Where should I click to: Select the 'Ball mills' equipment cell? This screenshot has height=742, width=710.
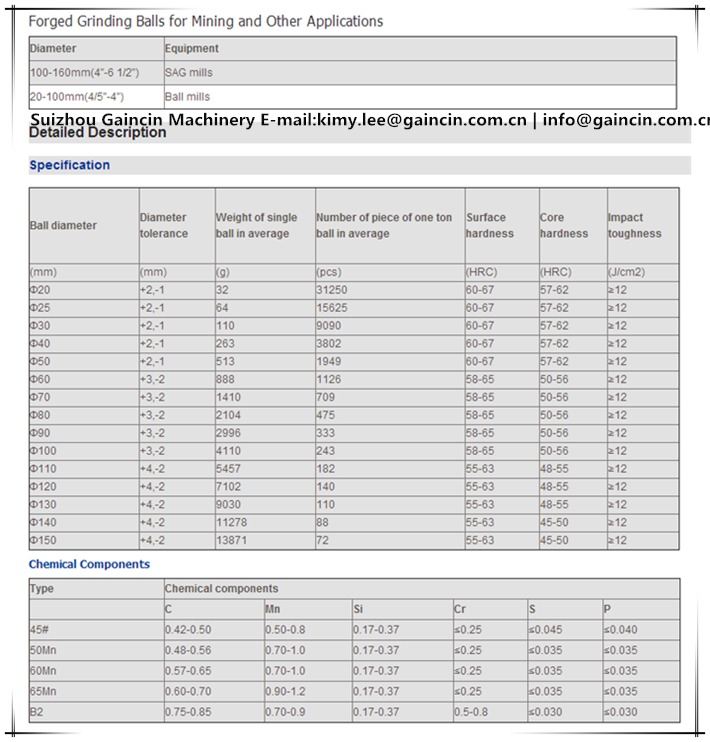[x=187, y=97]
